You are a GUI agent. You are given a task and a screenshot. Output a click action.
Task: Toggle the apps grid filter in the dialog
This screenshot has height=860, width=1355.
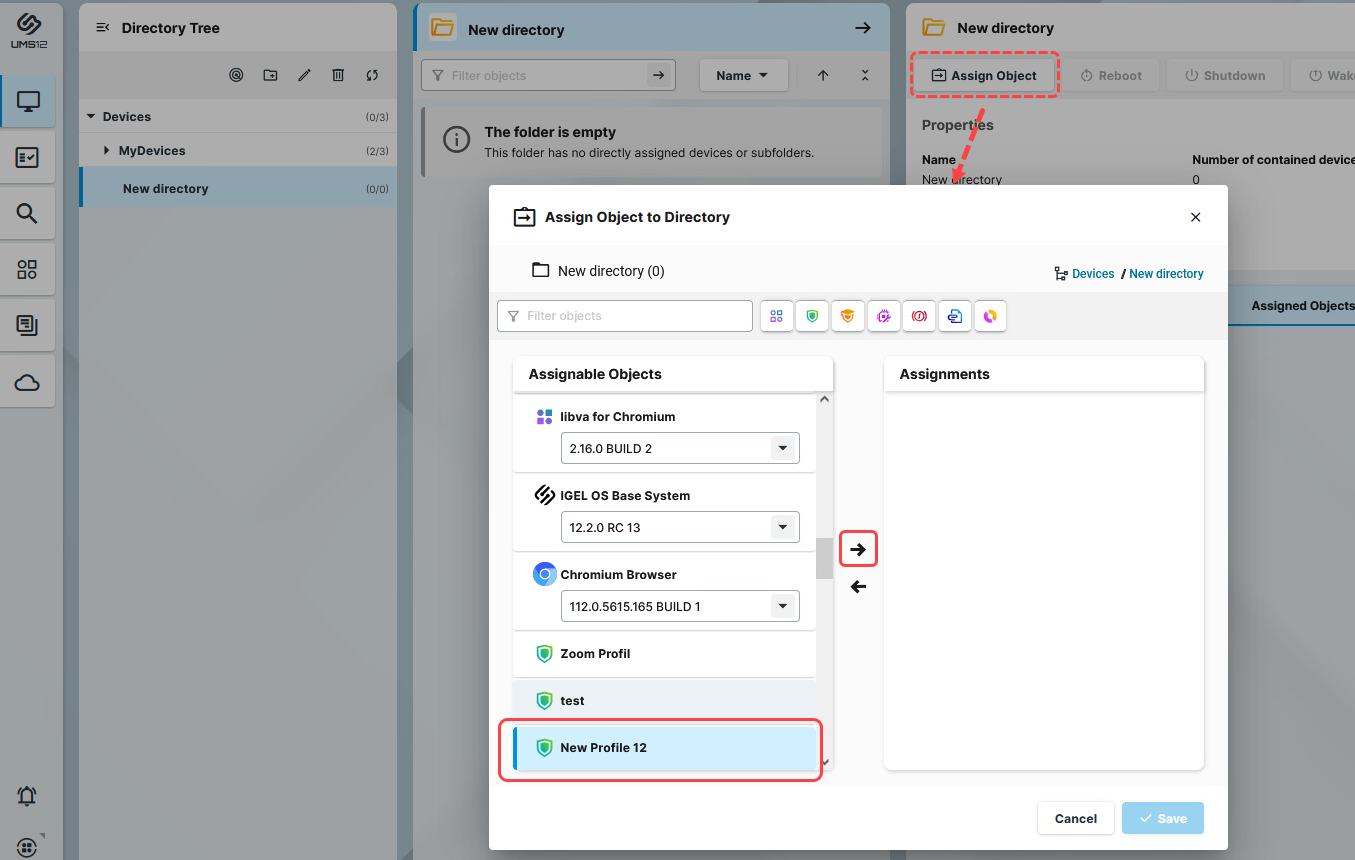click(777, 316)
